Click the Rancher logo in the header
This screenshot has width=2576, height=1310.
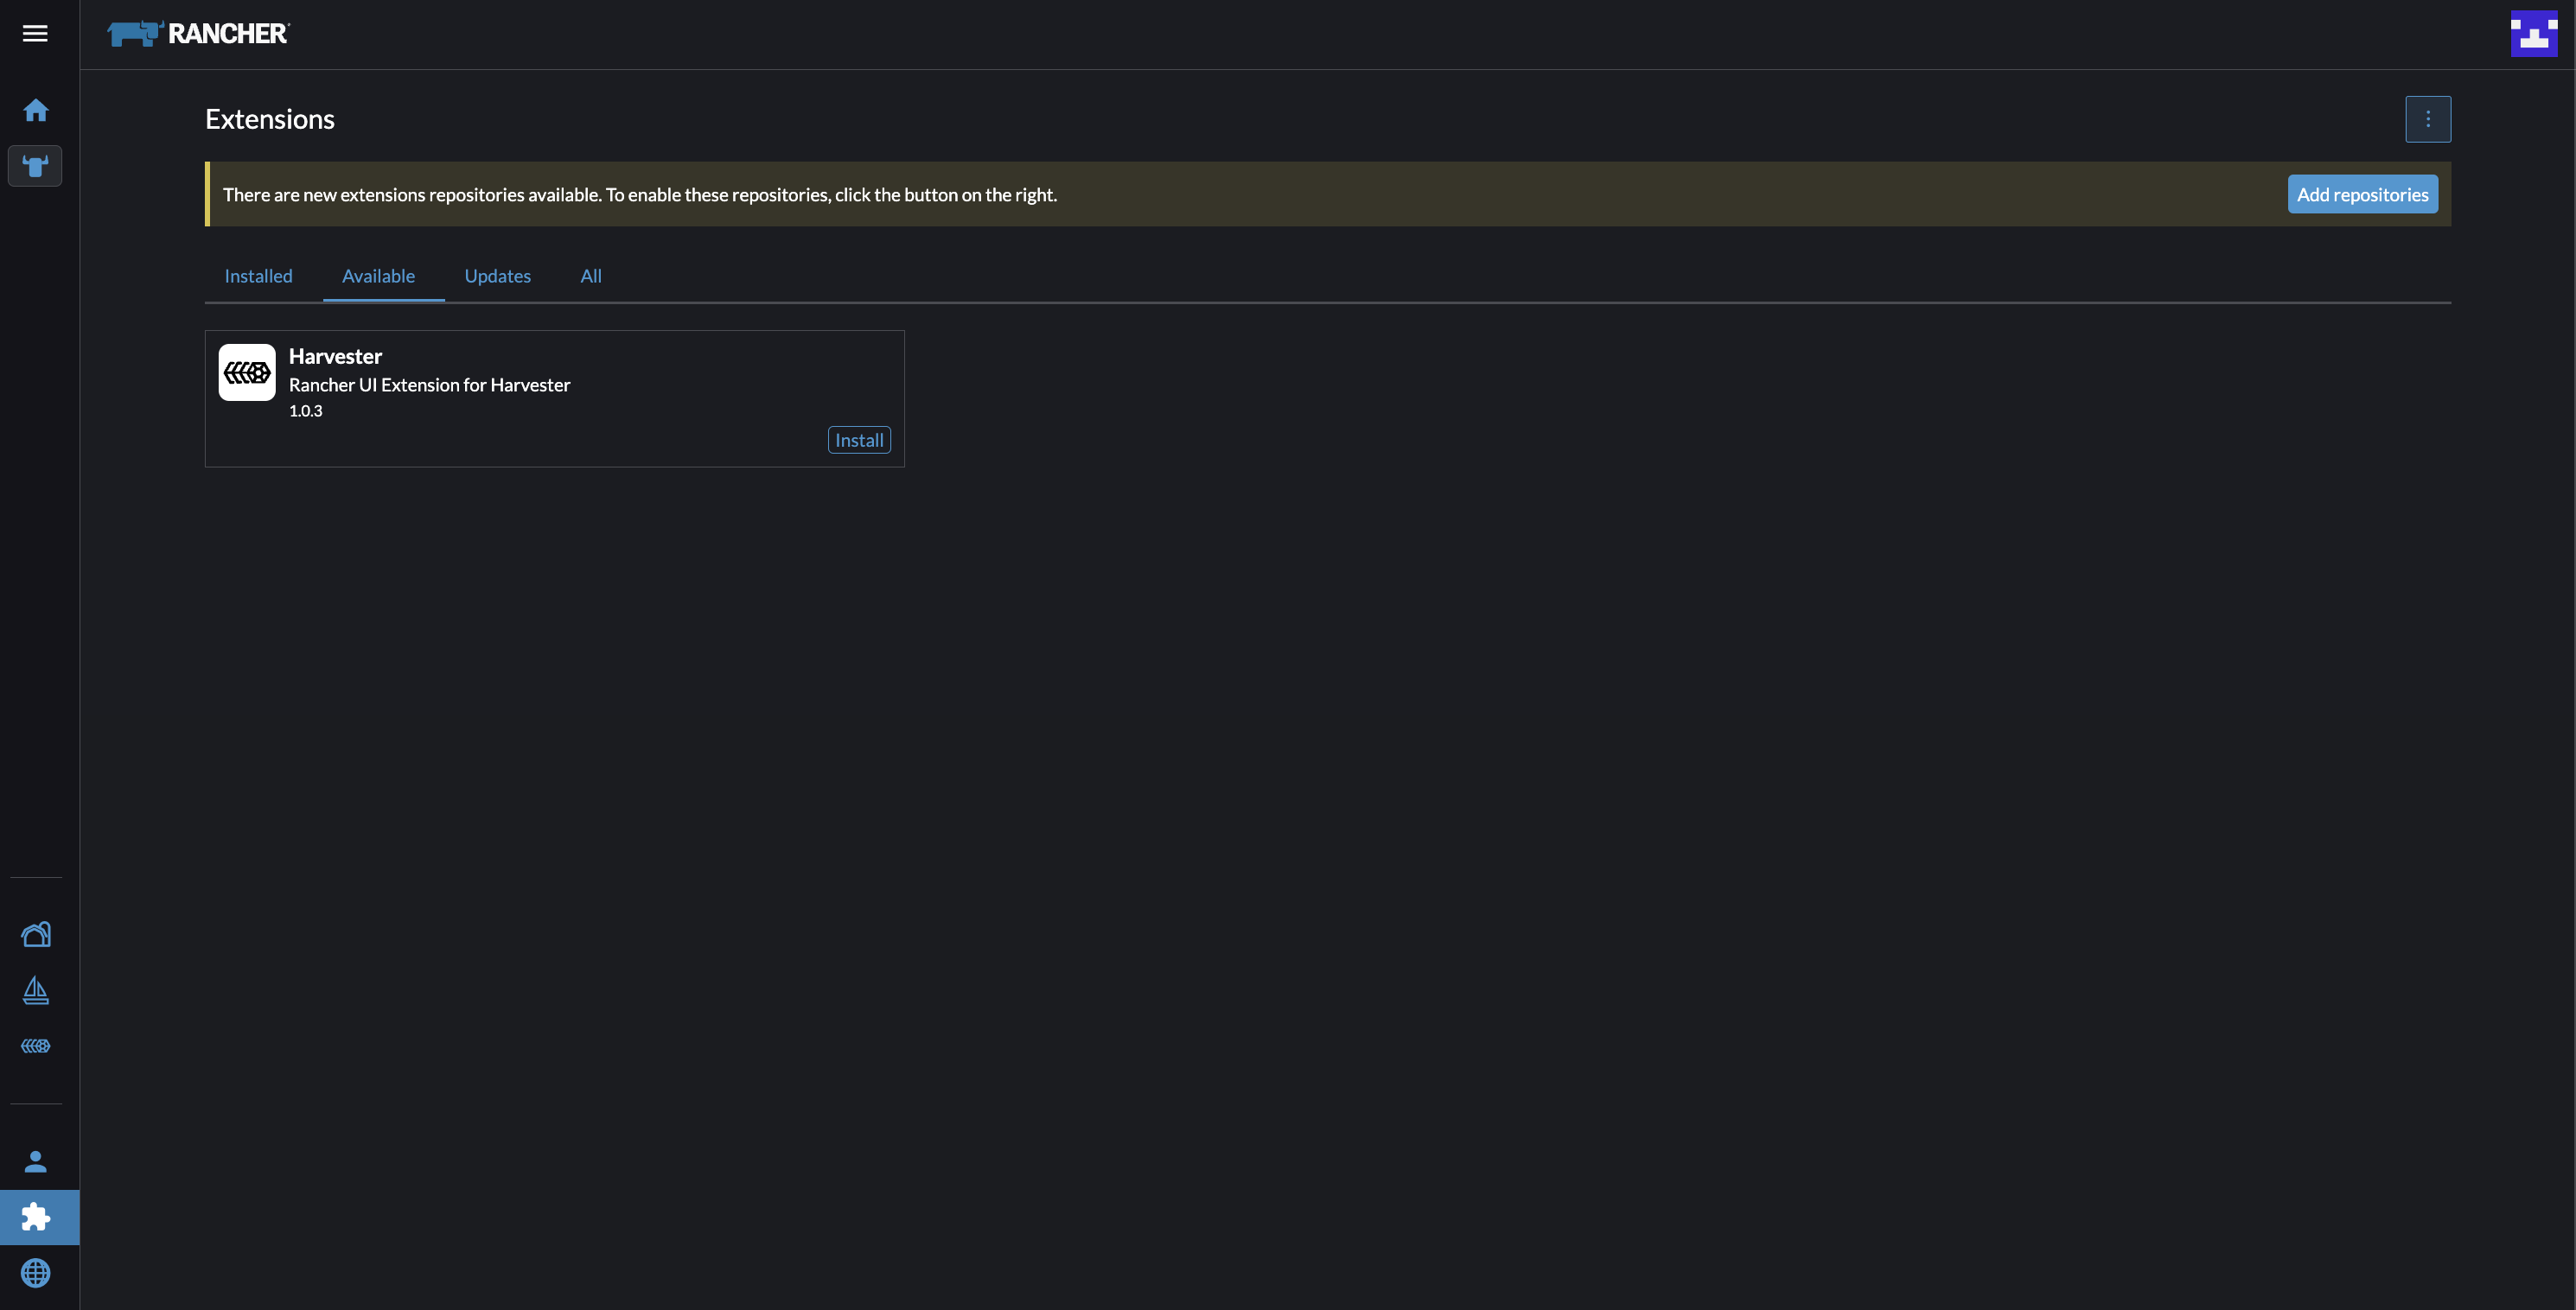(x=197, y=33)
